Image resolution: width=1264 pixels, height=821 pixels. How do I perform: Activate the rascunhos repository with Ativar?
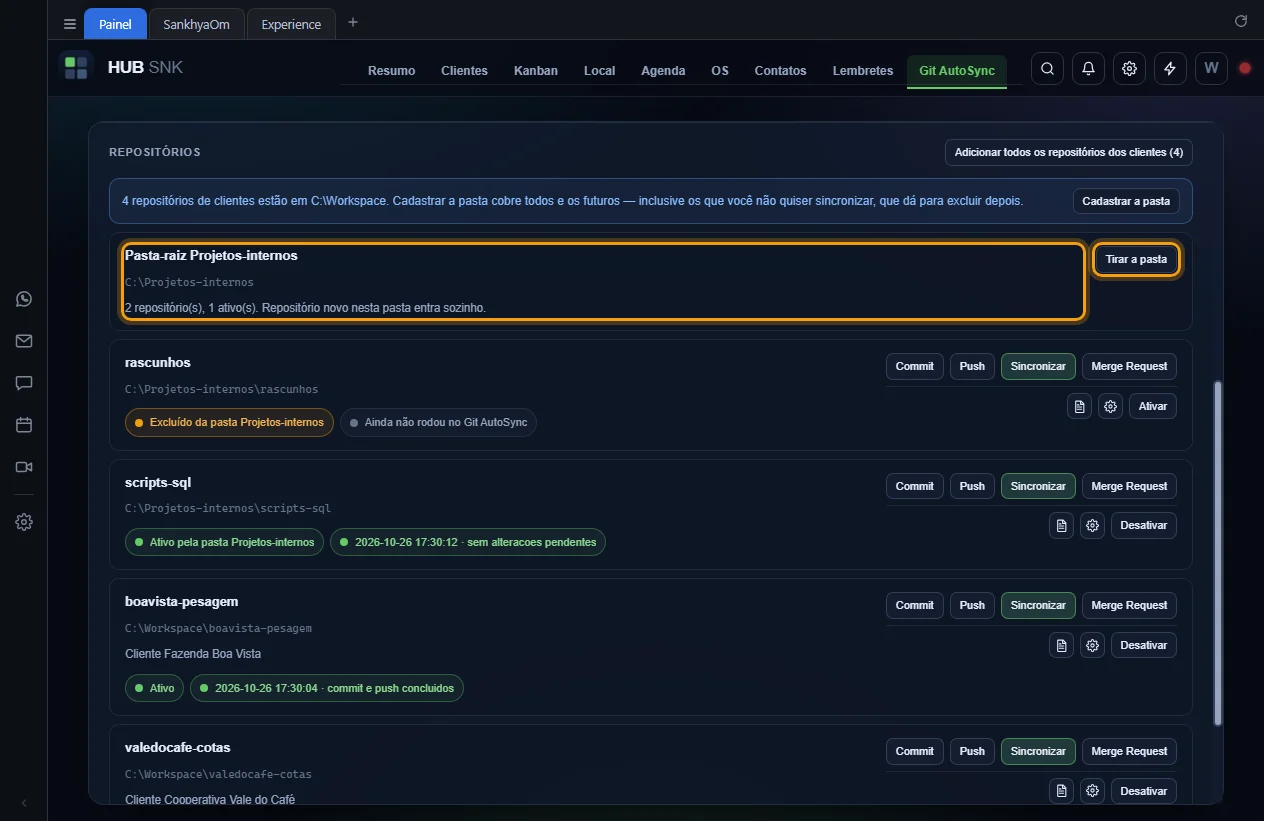pyautogui.click(x=1153, y=406)
